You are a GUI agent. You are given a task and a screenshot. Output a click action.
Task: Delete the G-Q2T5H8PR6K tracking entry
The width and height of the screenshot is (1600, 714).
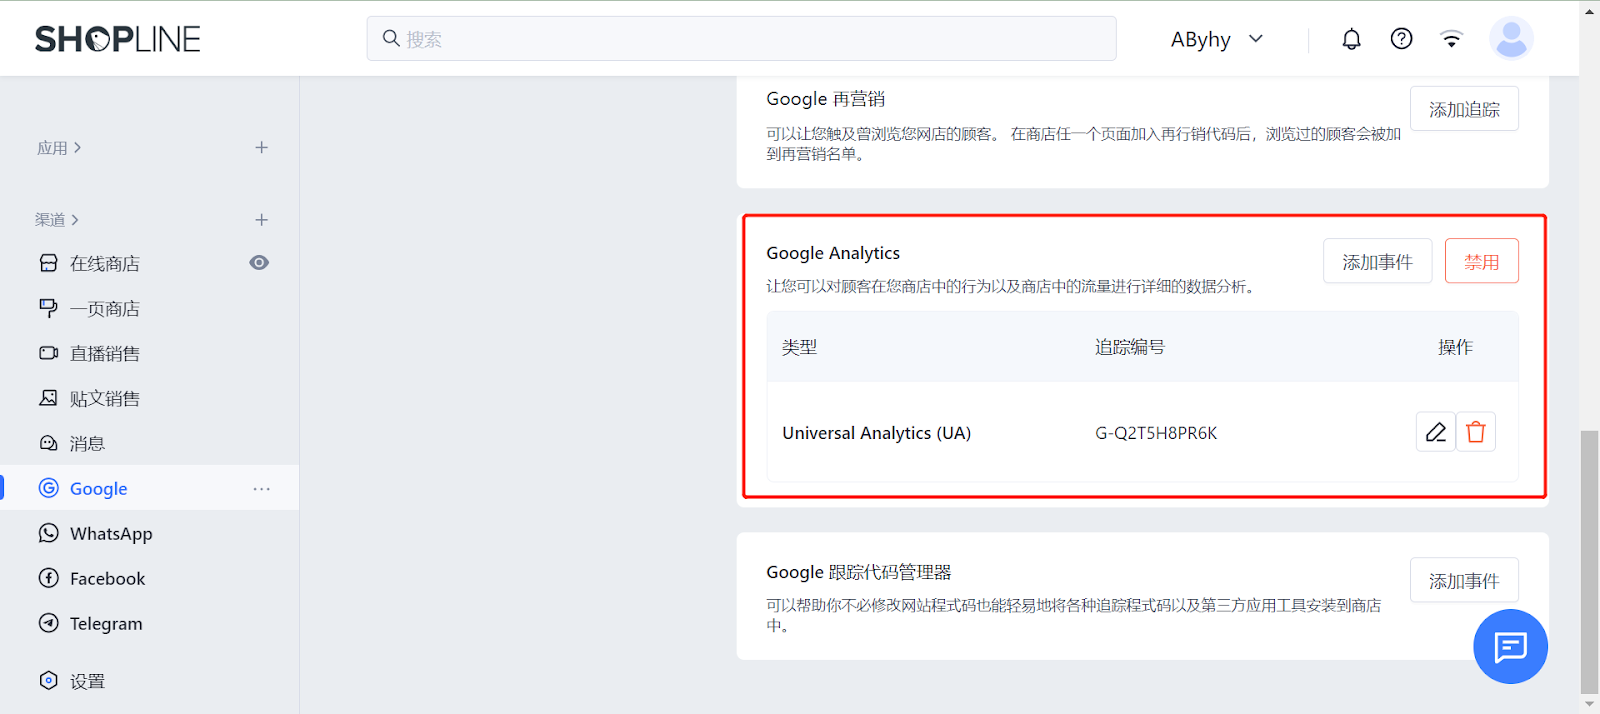point(1476,432)
